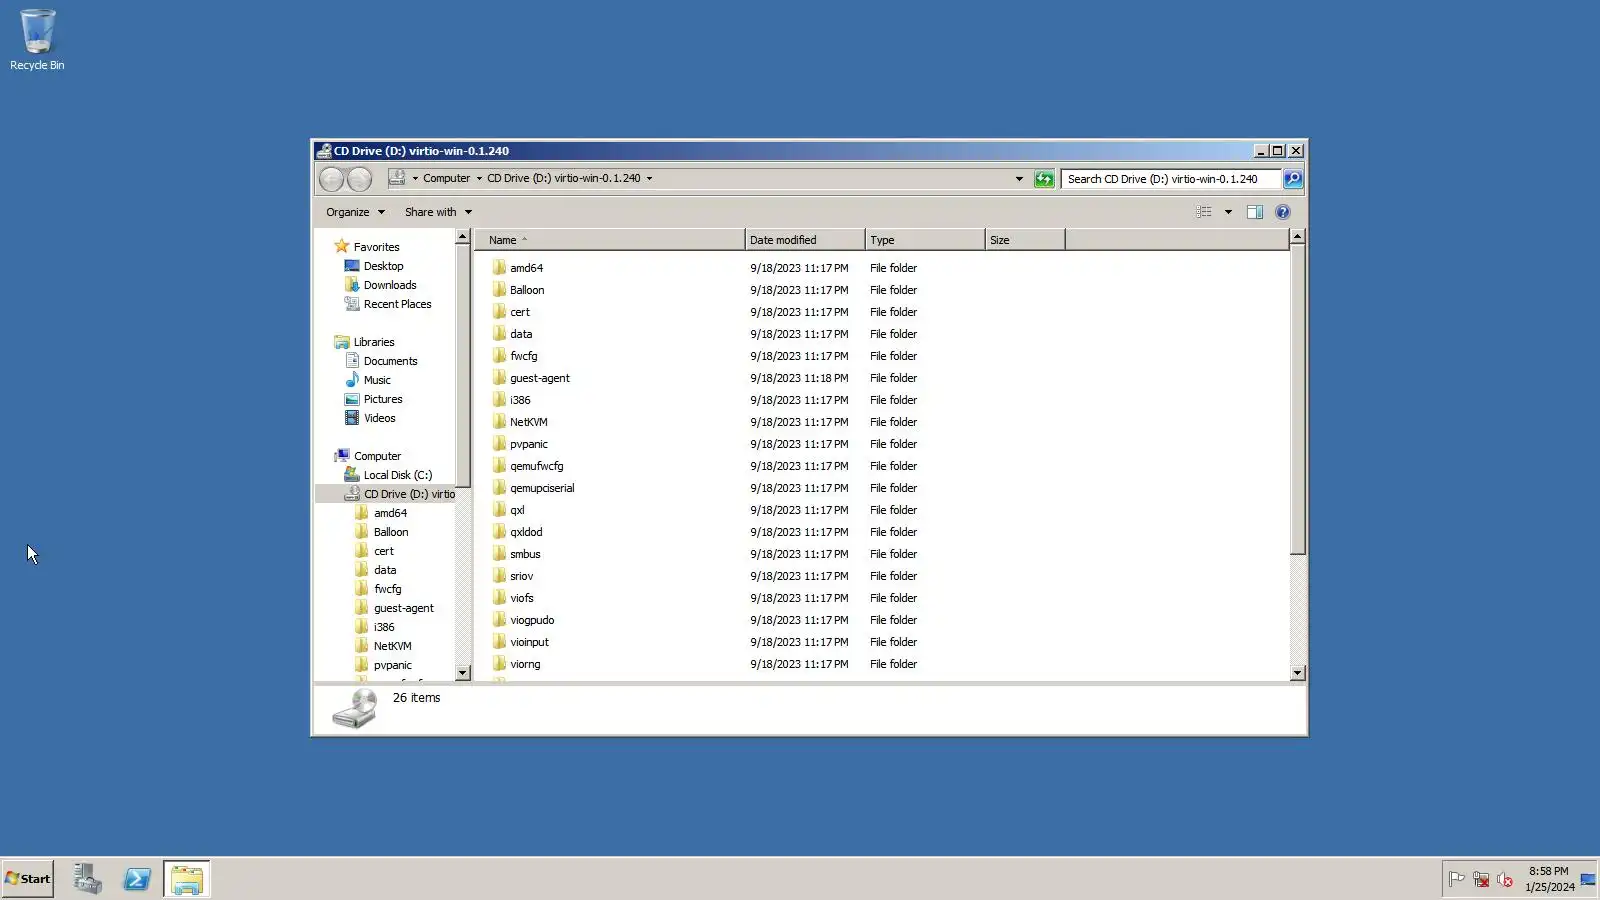
Task: Click the Music library icon in navigation pane
Action: coord(352,379)
